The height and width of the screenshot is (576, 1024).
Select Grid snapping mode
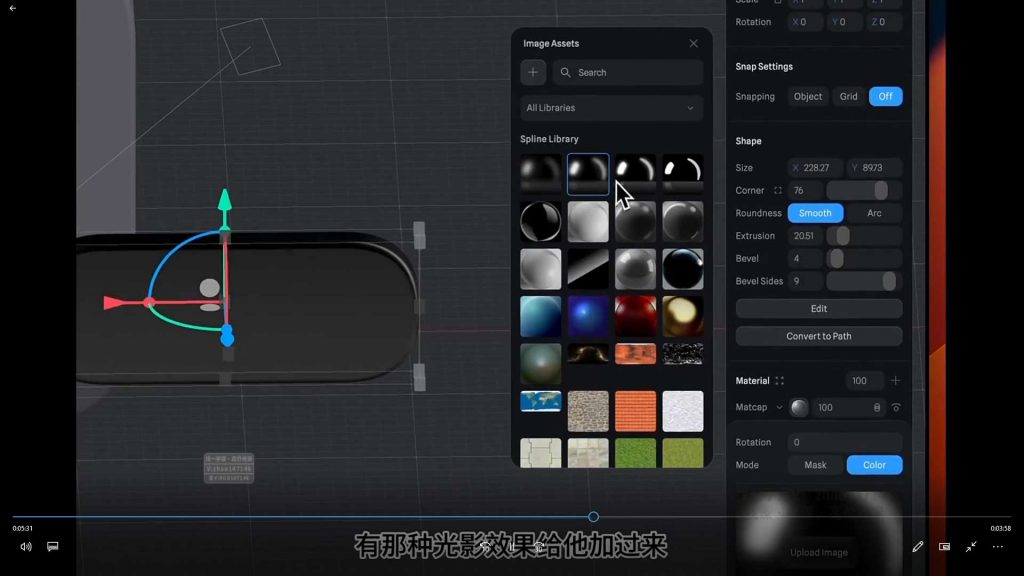pos(848,96)
